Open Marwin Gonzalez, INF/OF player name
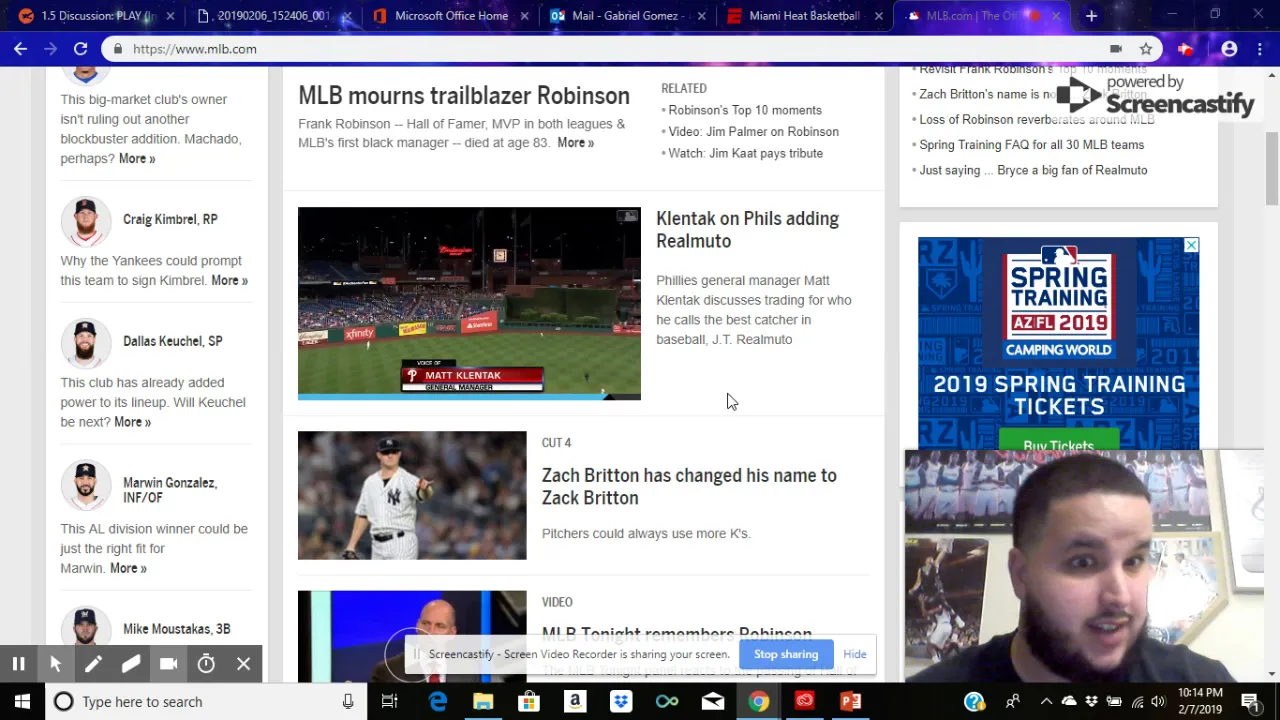 tap(170, 490)
